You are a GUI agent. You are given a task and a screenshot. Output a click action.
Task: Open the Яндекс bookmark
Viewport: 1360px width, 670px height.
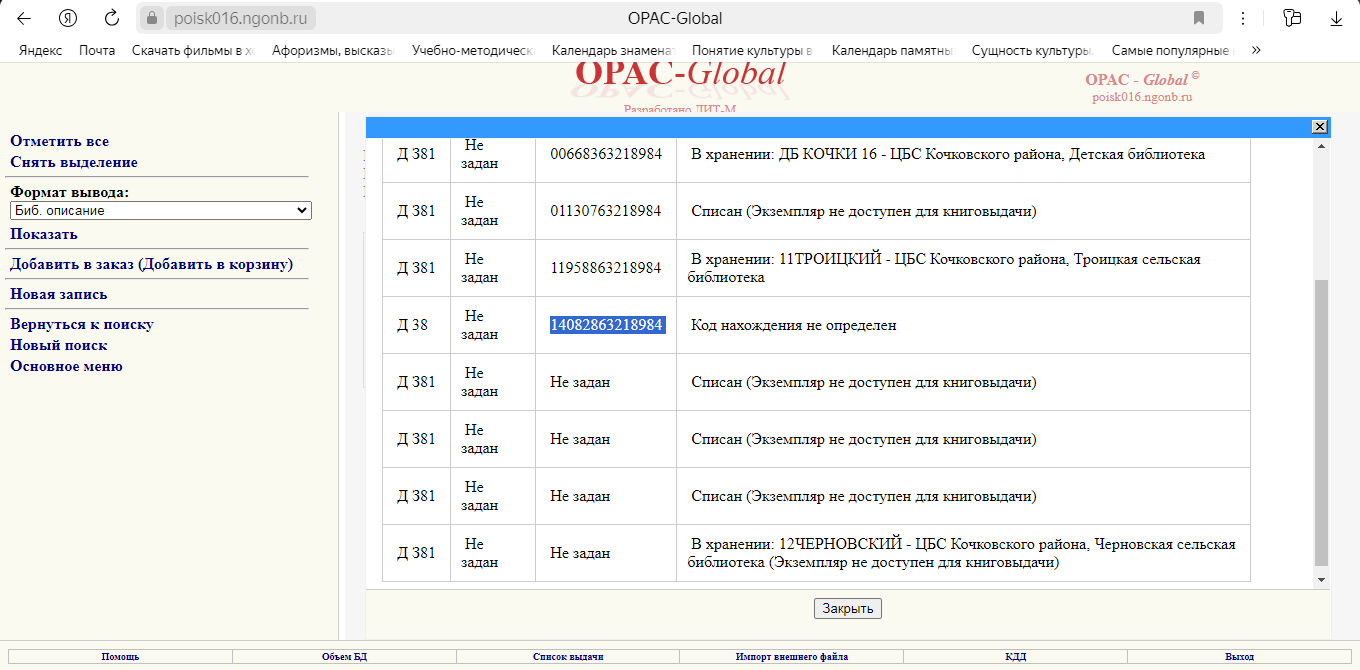(40, 50)
